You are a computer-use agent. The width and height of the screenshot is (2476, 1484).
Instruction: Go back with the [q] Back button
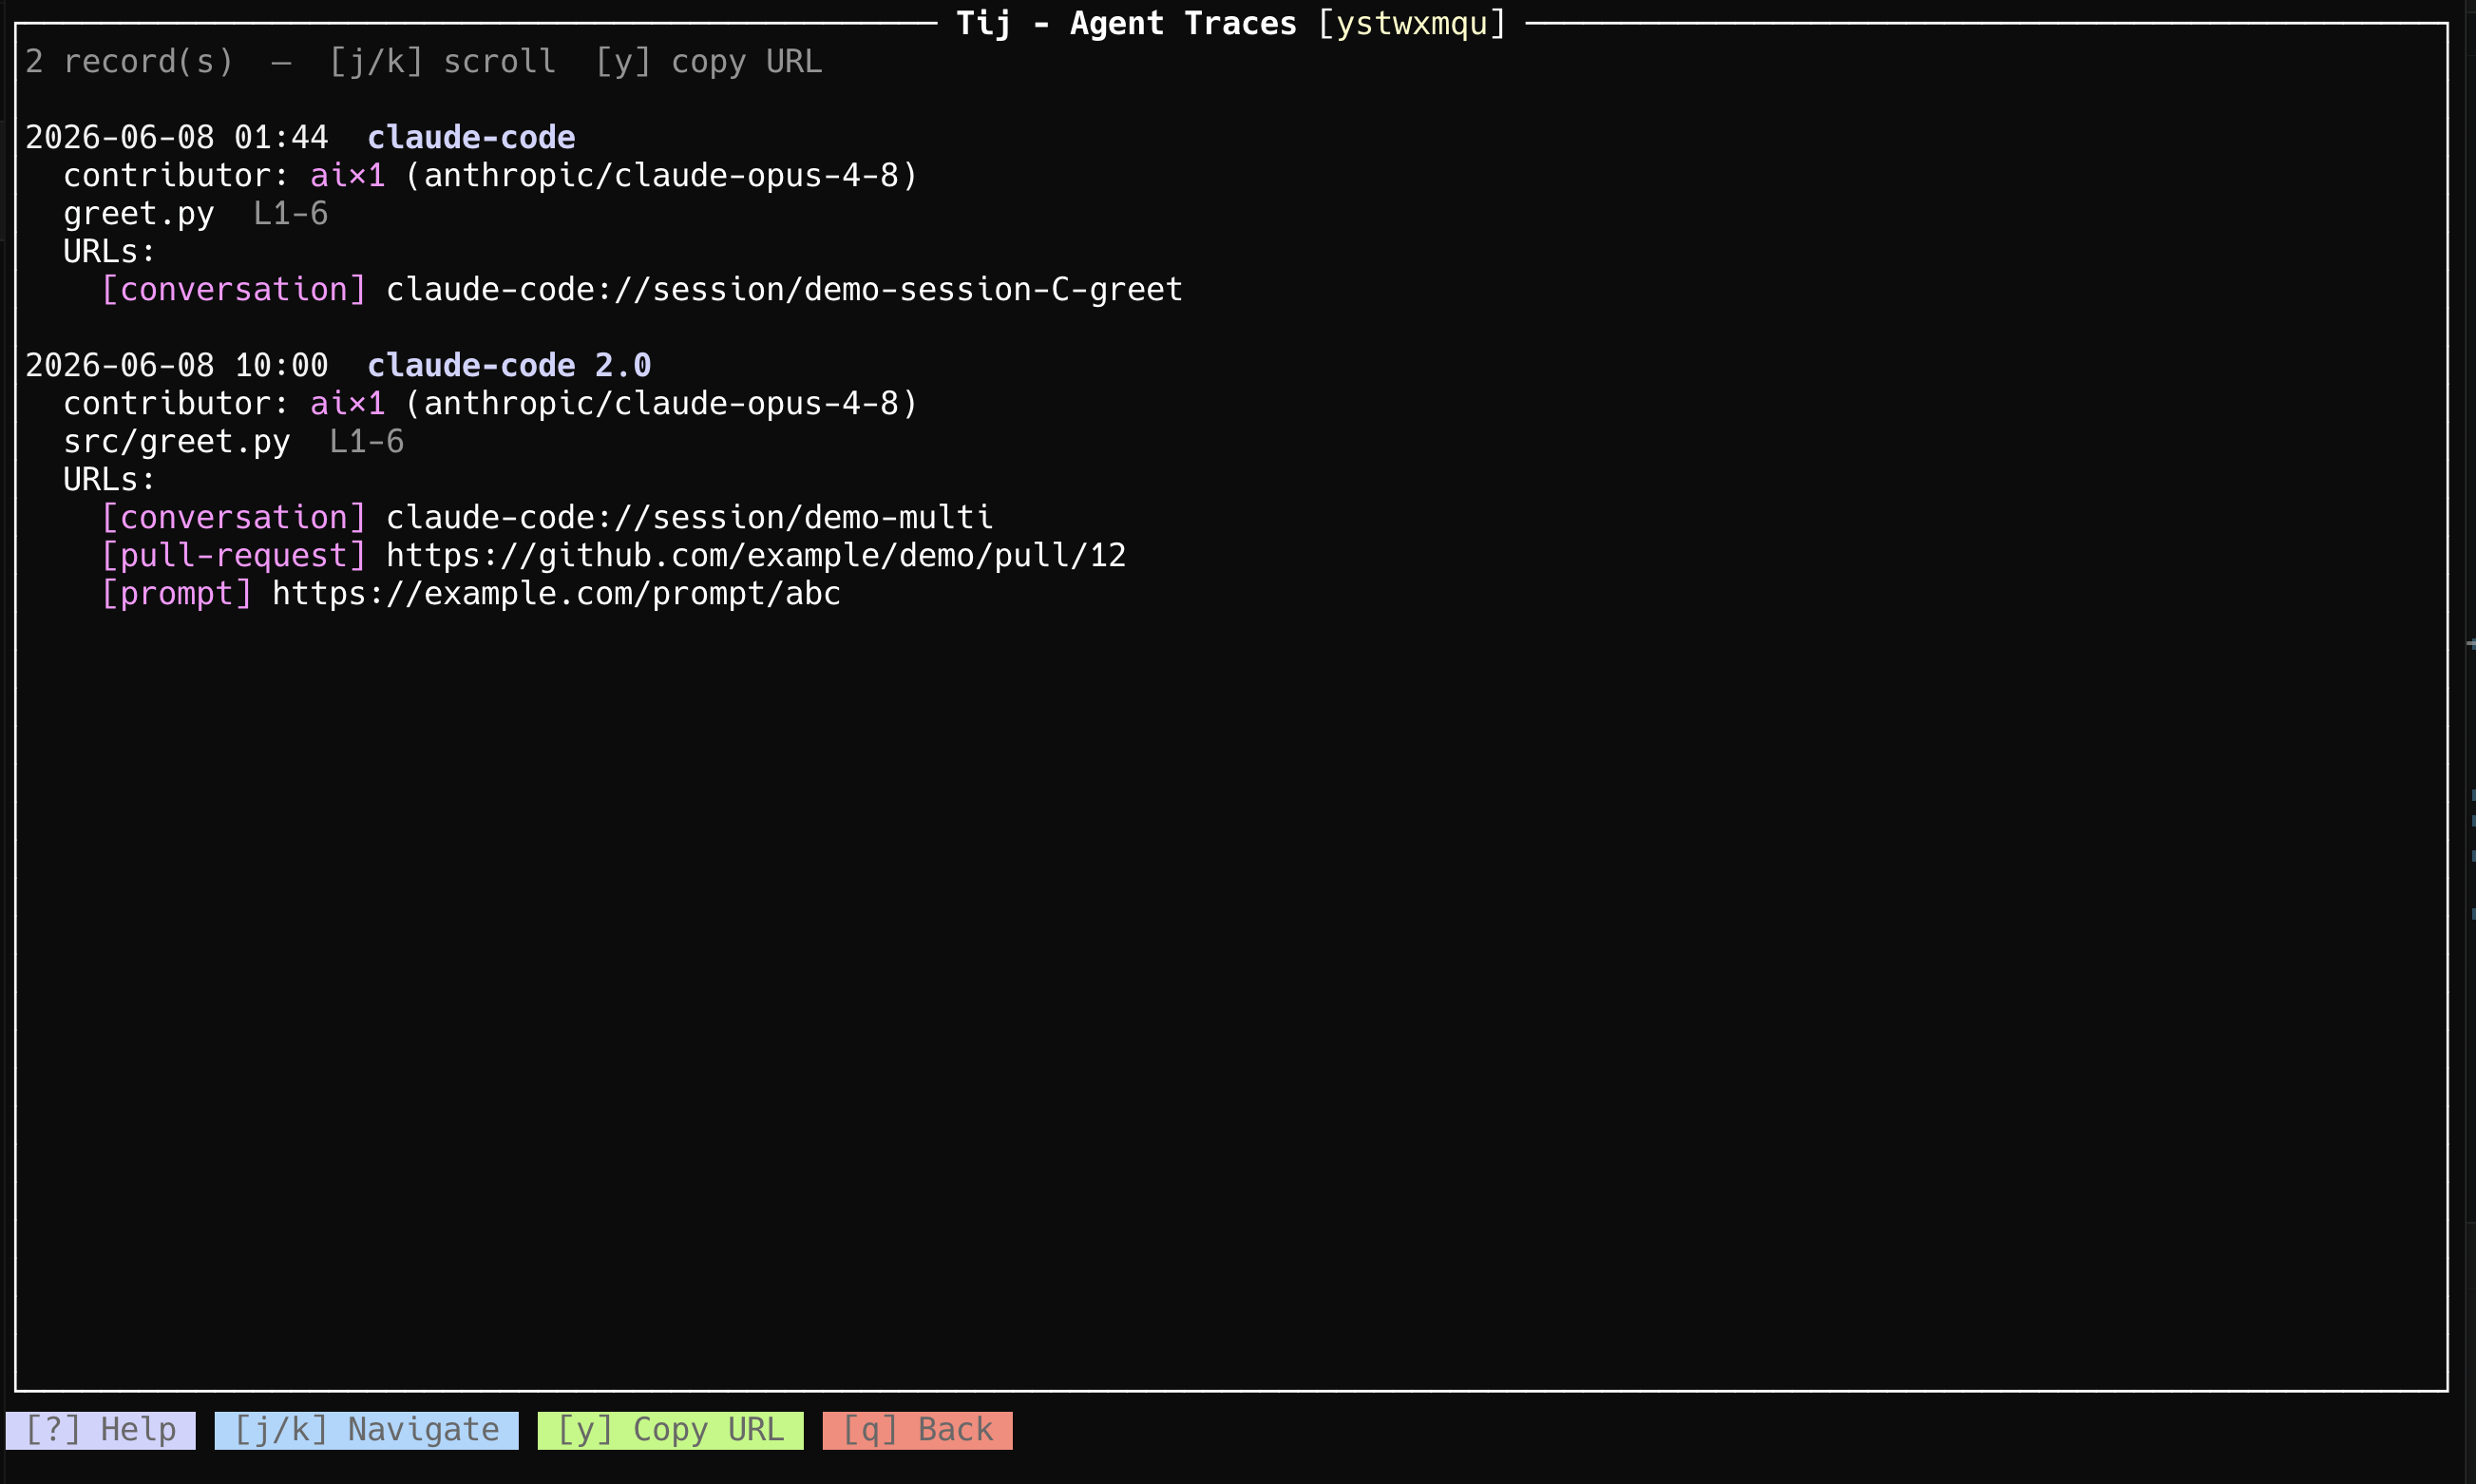(917, 1430)
